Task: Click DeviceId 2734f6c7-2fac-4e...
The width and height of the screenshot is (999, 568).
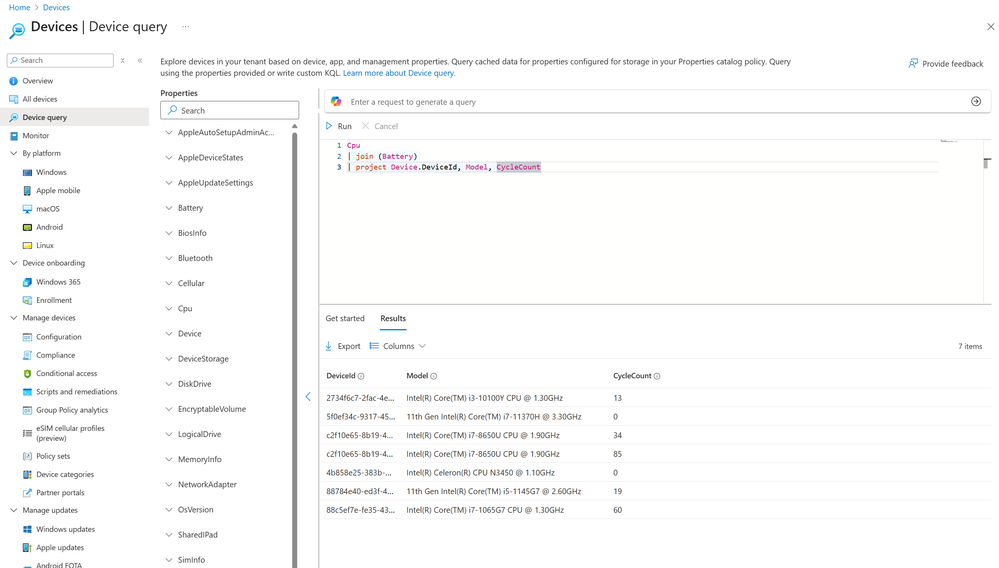Action: pos(360,398)
